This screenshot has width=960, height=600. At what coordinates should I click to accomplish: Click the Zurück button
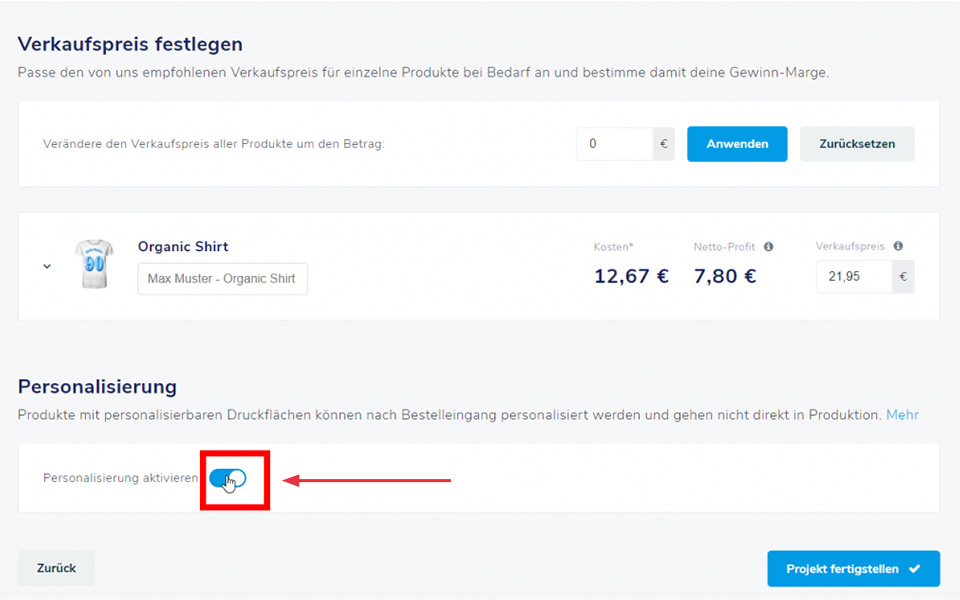click(56, 568)
